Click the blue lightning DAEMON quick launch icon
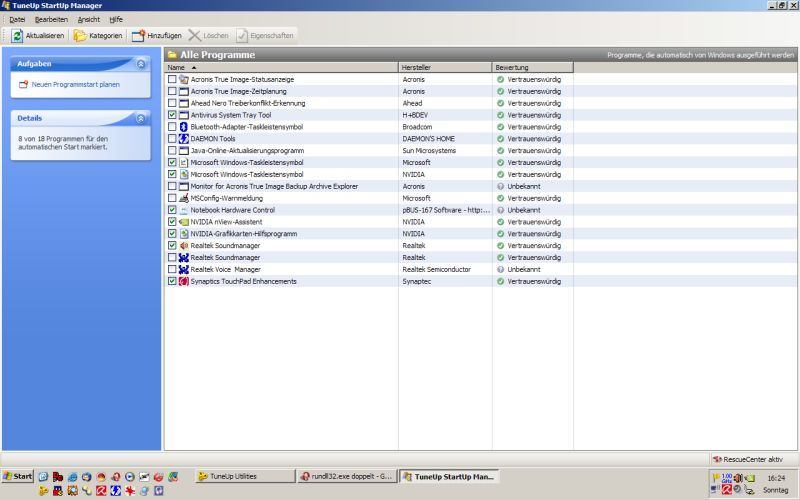The width and height of the screenshot is (800, 500). pyautogui.click(x=115, y=491)
